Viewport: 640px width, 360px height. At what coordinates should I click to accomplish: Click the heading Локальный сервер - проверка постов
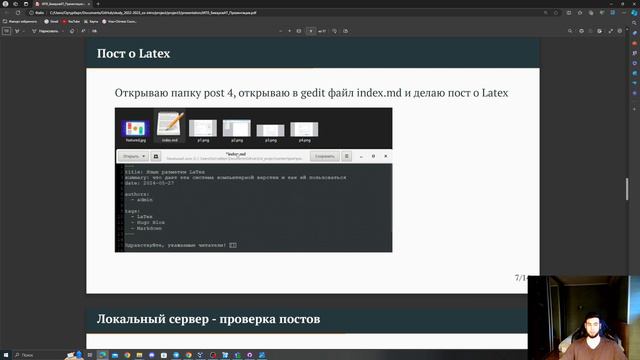coord(208,319)
